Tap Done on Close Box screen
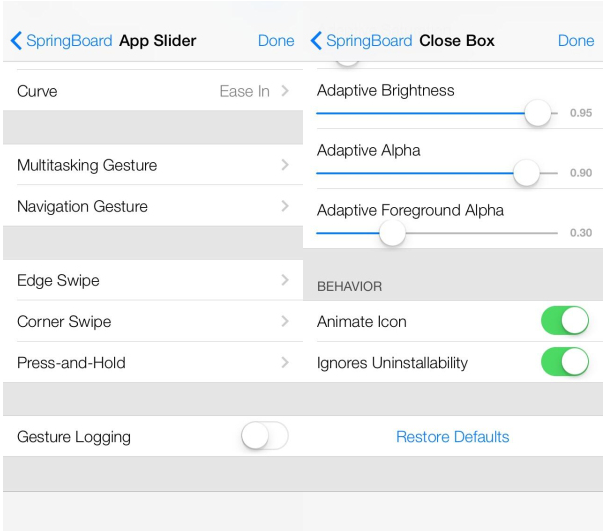Screen dimensions: 603x531 (x=576, y=41)
